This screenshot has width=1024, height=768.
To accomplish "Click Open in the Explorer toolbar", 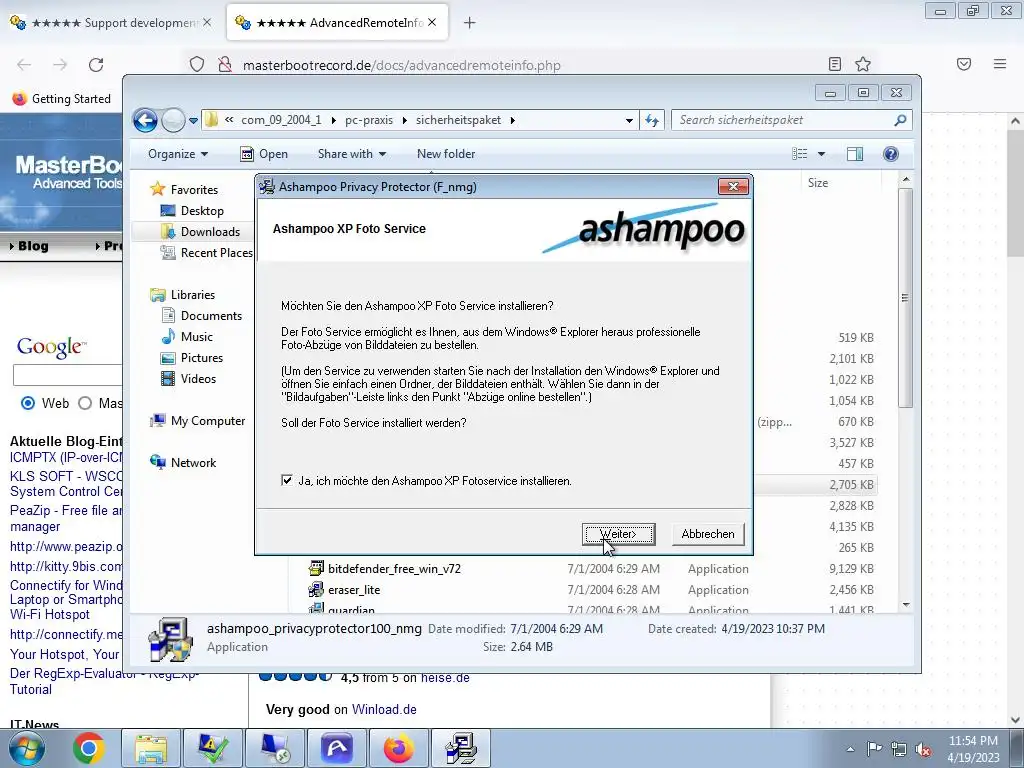I will click(x=264, y=154).
